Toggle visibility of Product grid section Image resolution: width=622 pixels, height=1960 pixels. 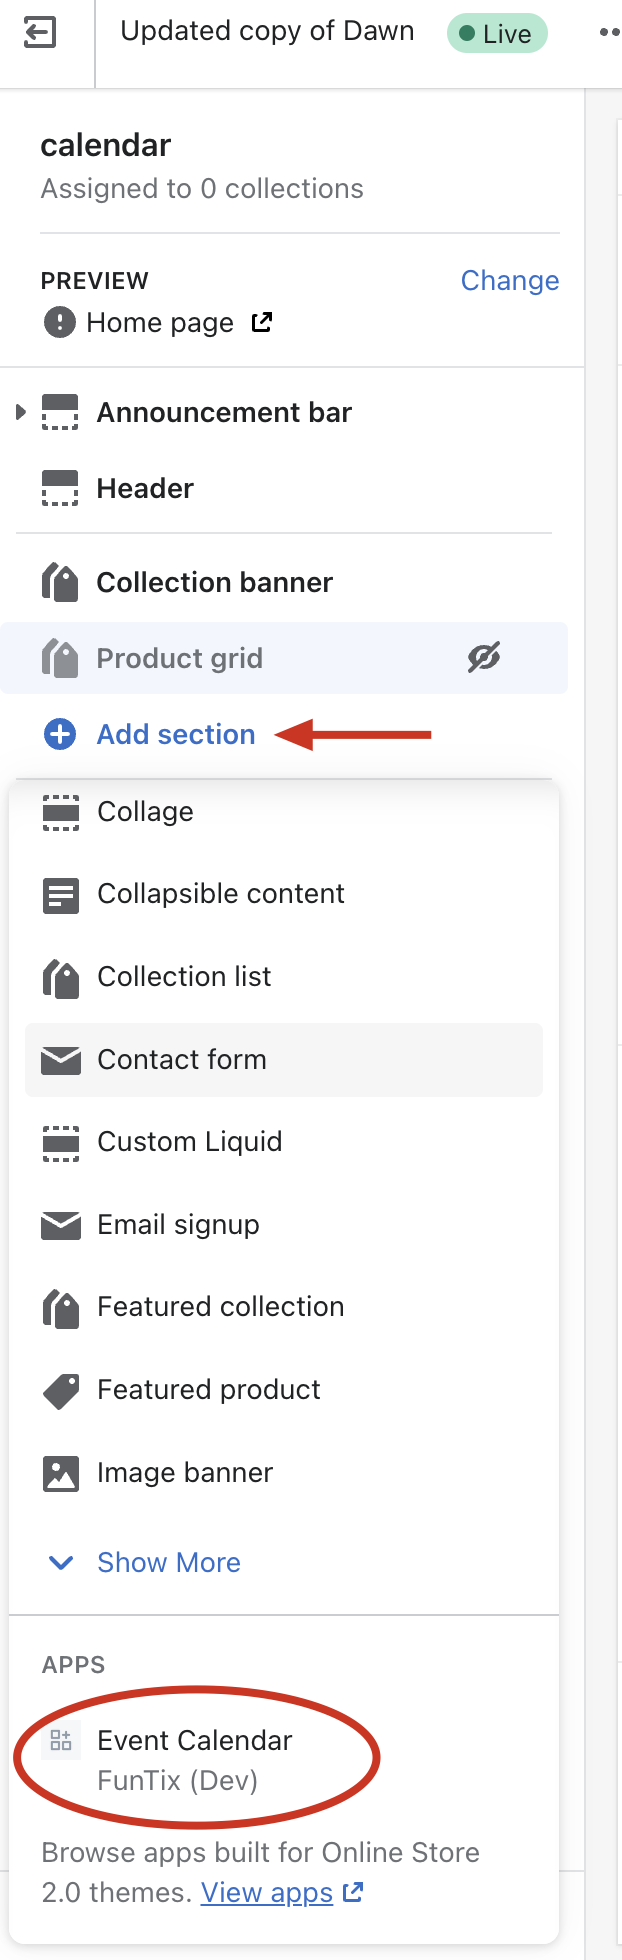484,658
